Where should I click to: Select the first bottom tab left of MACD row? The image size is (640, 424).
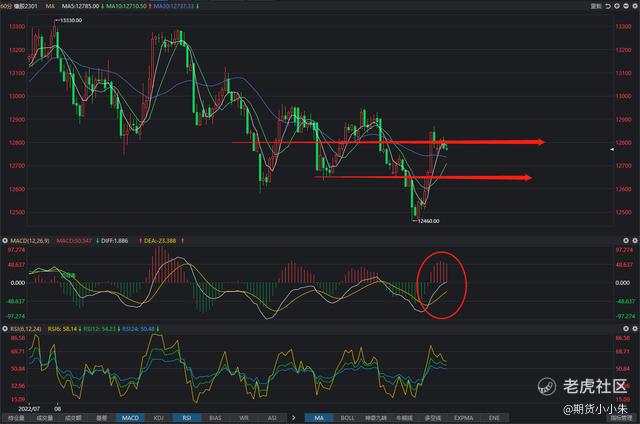click(16, 418)
